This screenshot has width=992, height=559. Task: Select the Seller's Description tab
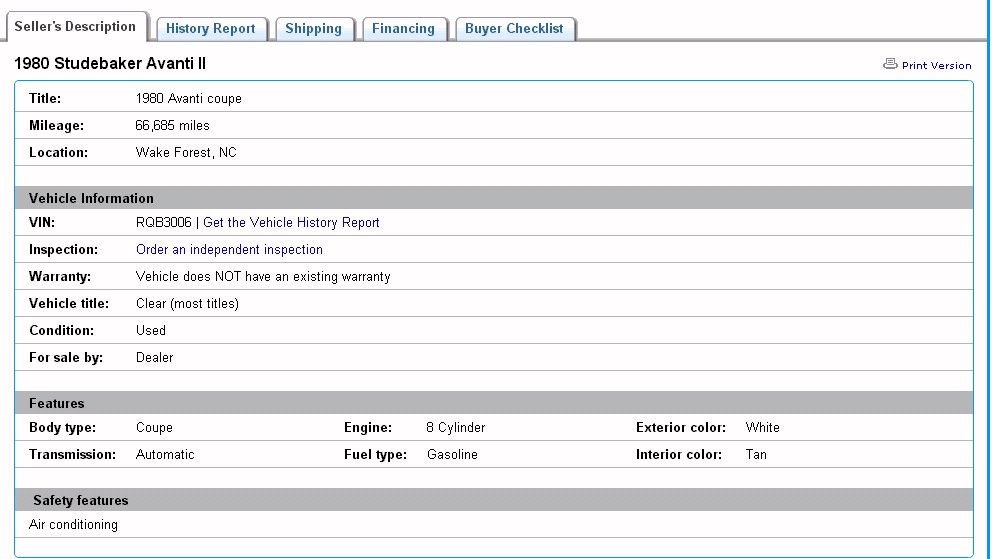click(75, 27)
